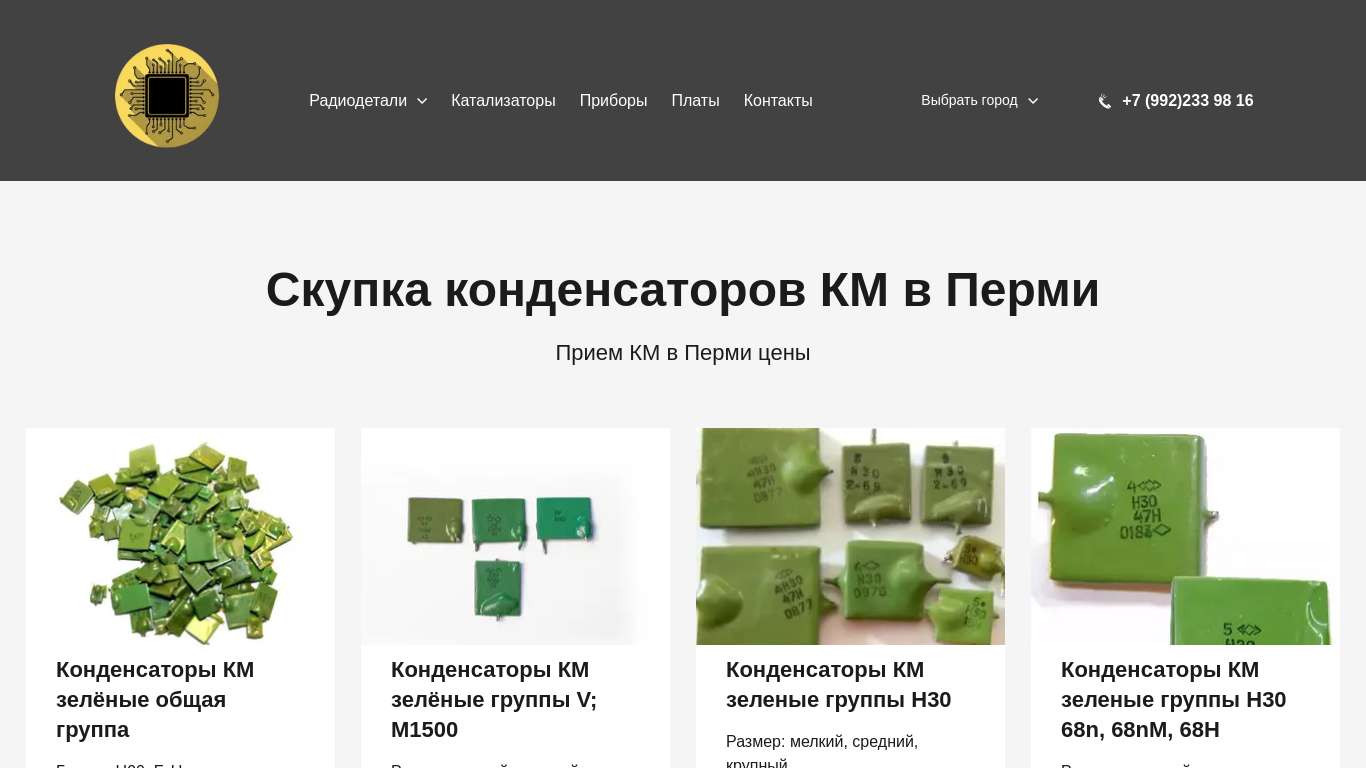This screenshot has width=1366, height=768.
Task: Open the pile of green capacitors image
Action: click(x=180, y=537)
